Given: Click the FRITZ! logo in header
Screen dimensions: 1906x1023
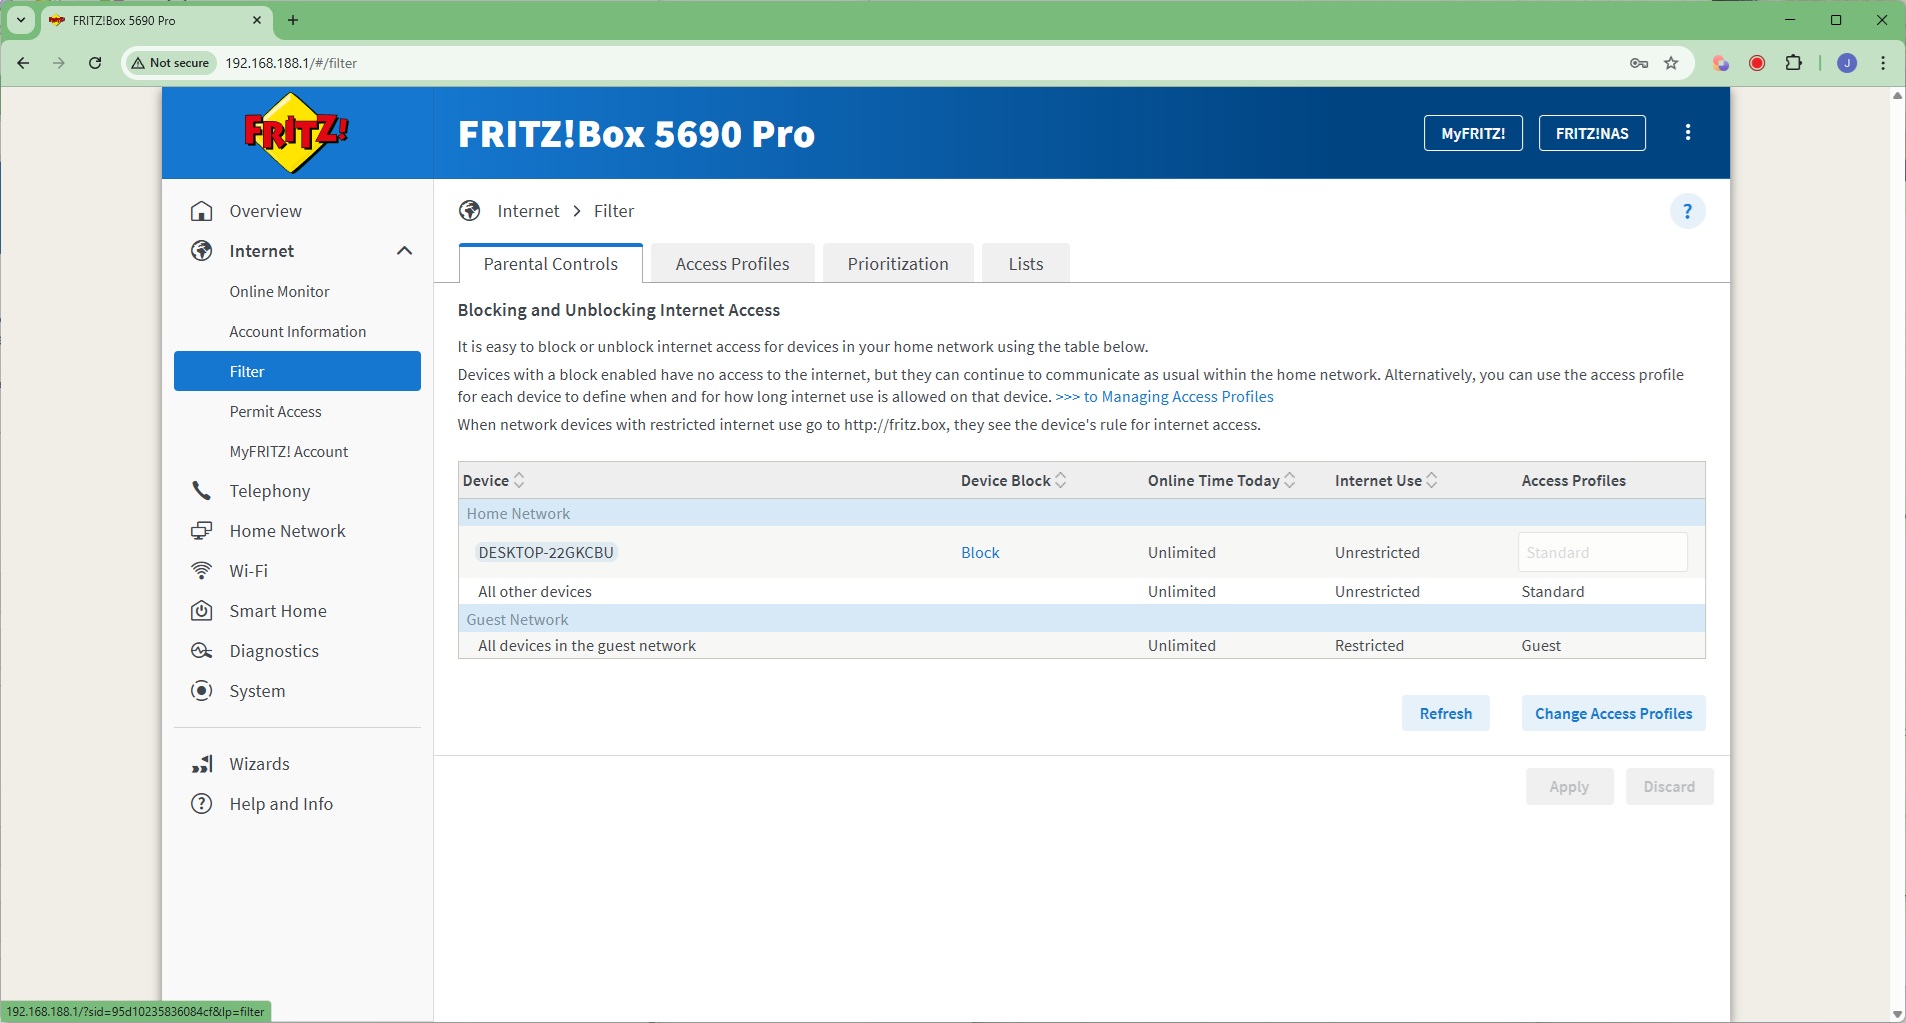Looking at the screenshot, I should click(x=296, y=133).
